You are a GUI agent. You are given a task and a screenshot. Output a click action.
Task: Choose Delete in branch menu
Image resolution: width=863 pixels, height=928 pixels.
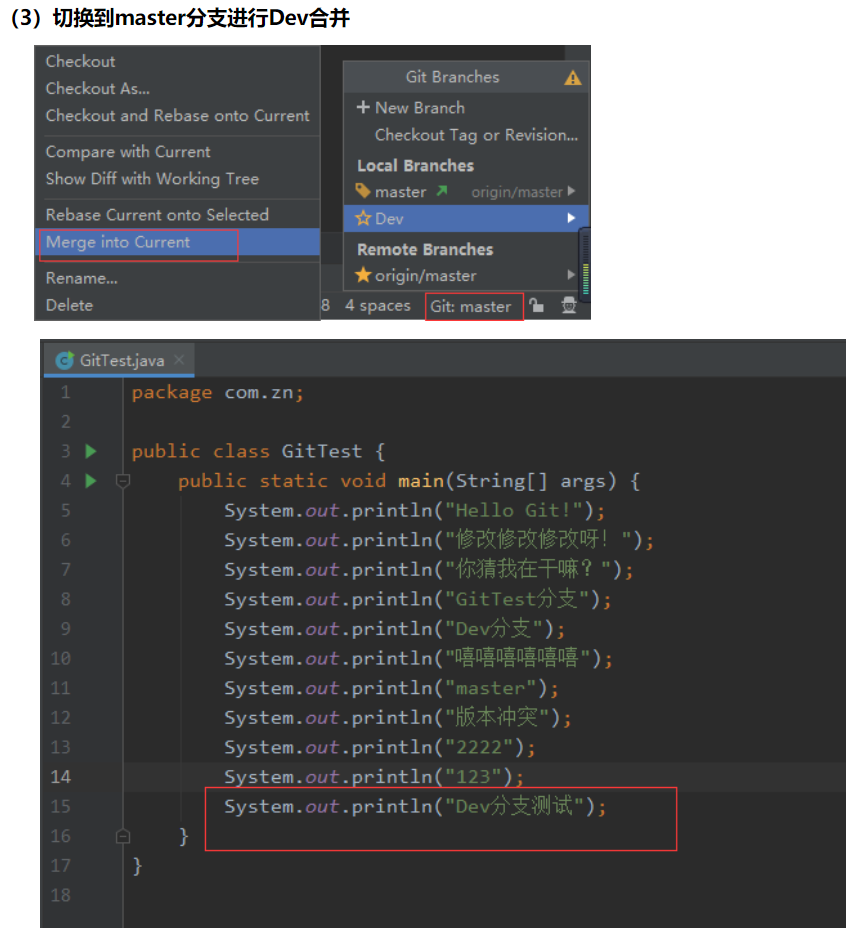click(69, 305)
